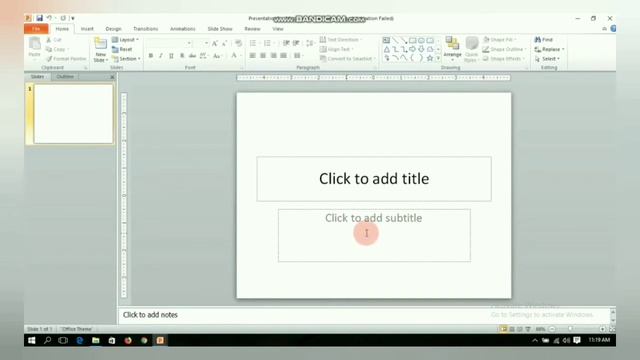The height and width of the screenshot is (360, 640).
Task: Select the Right Arrow shape
Action: [413, 49]
